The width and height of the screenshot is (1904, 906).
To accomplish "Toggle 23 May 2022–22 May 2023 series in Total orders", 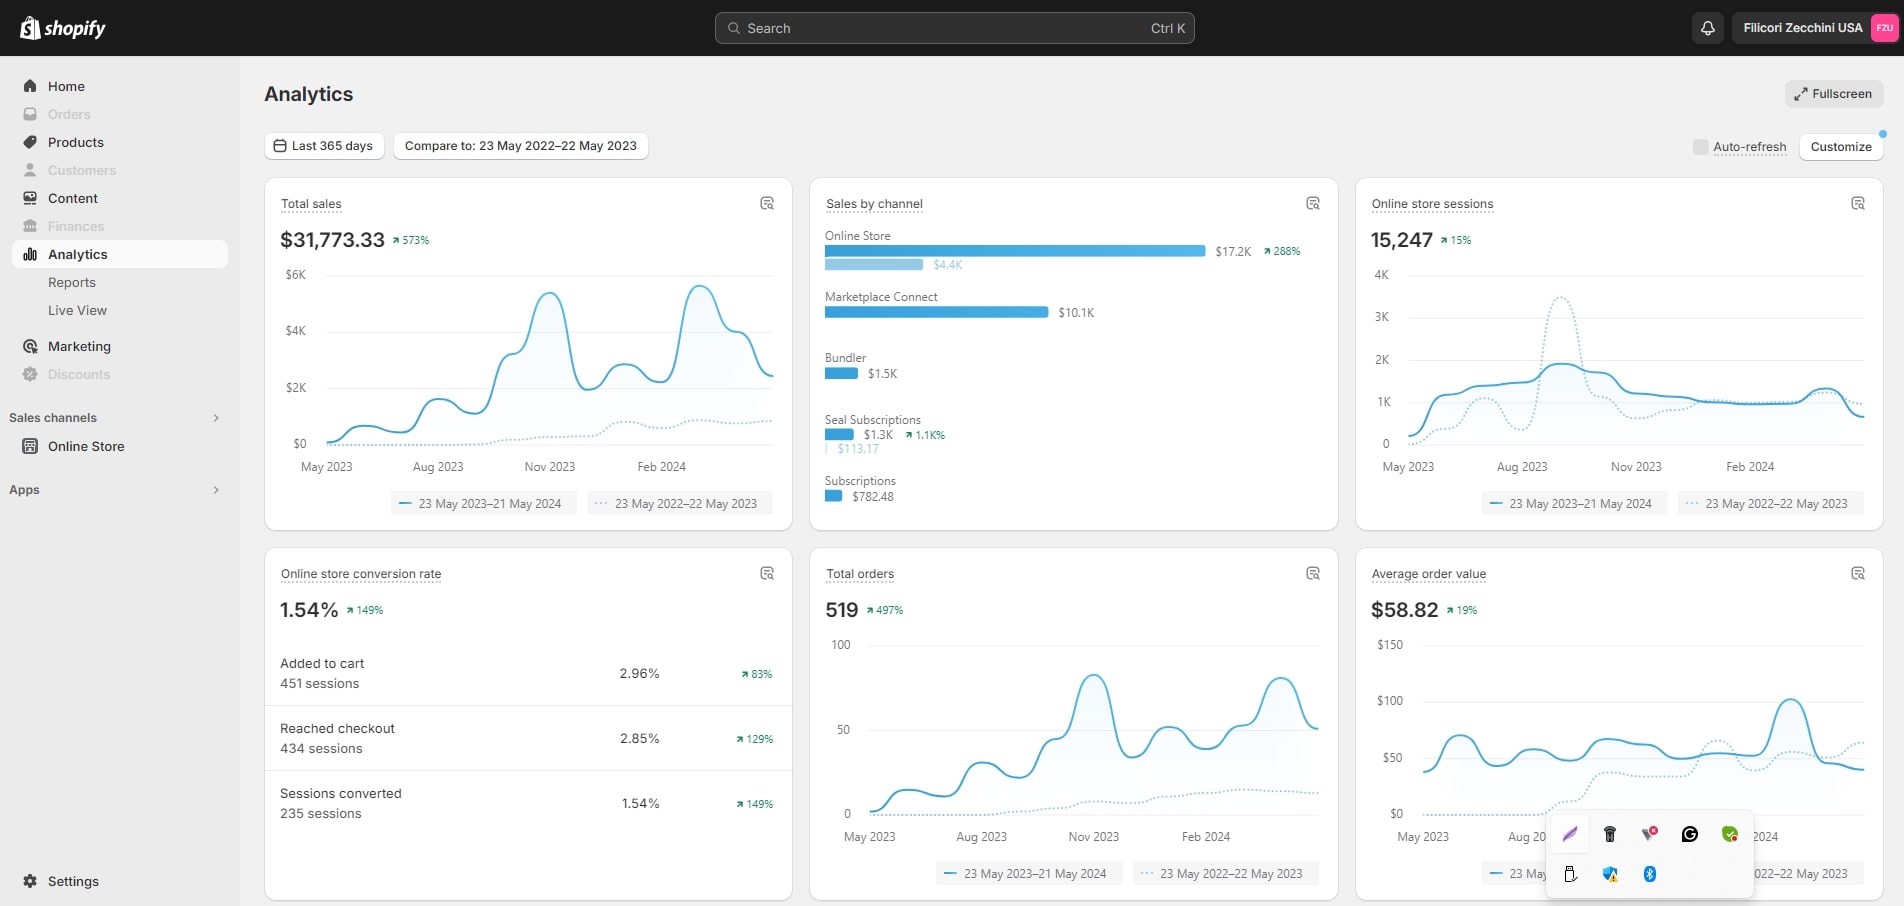I will (x=1225, y=873).
